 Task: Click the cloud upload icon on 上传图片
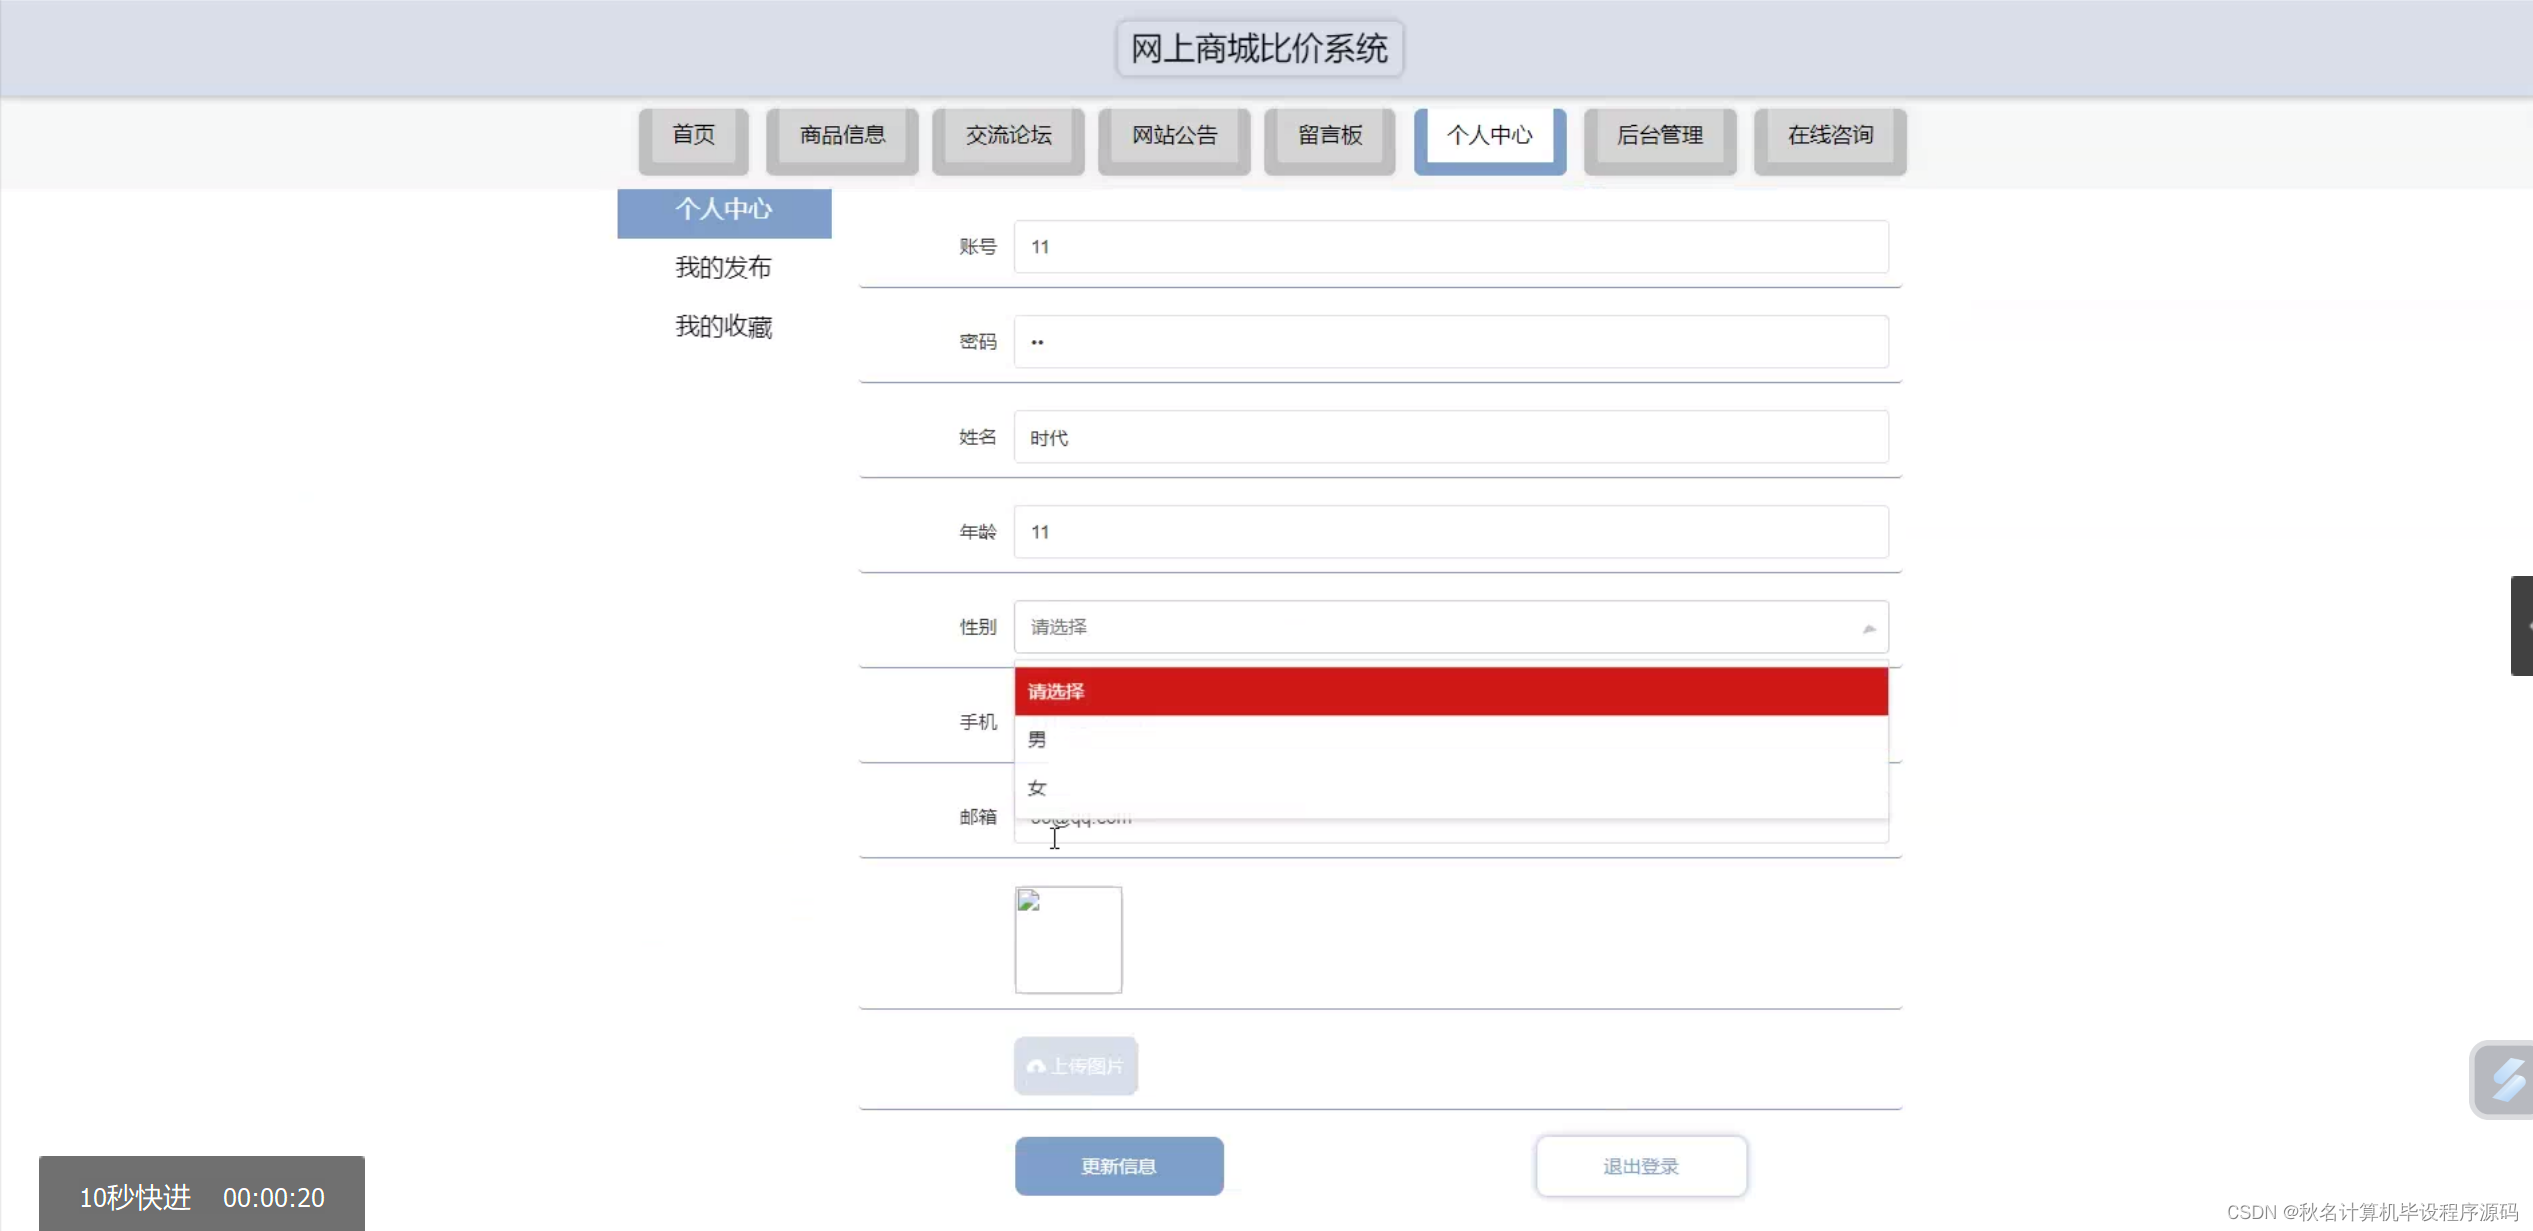[1035, 1066]
